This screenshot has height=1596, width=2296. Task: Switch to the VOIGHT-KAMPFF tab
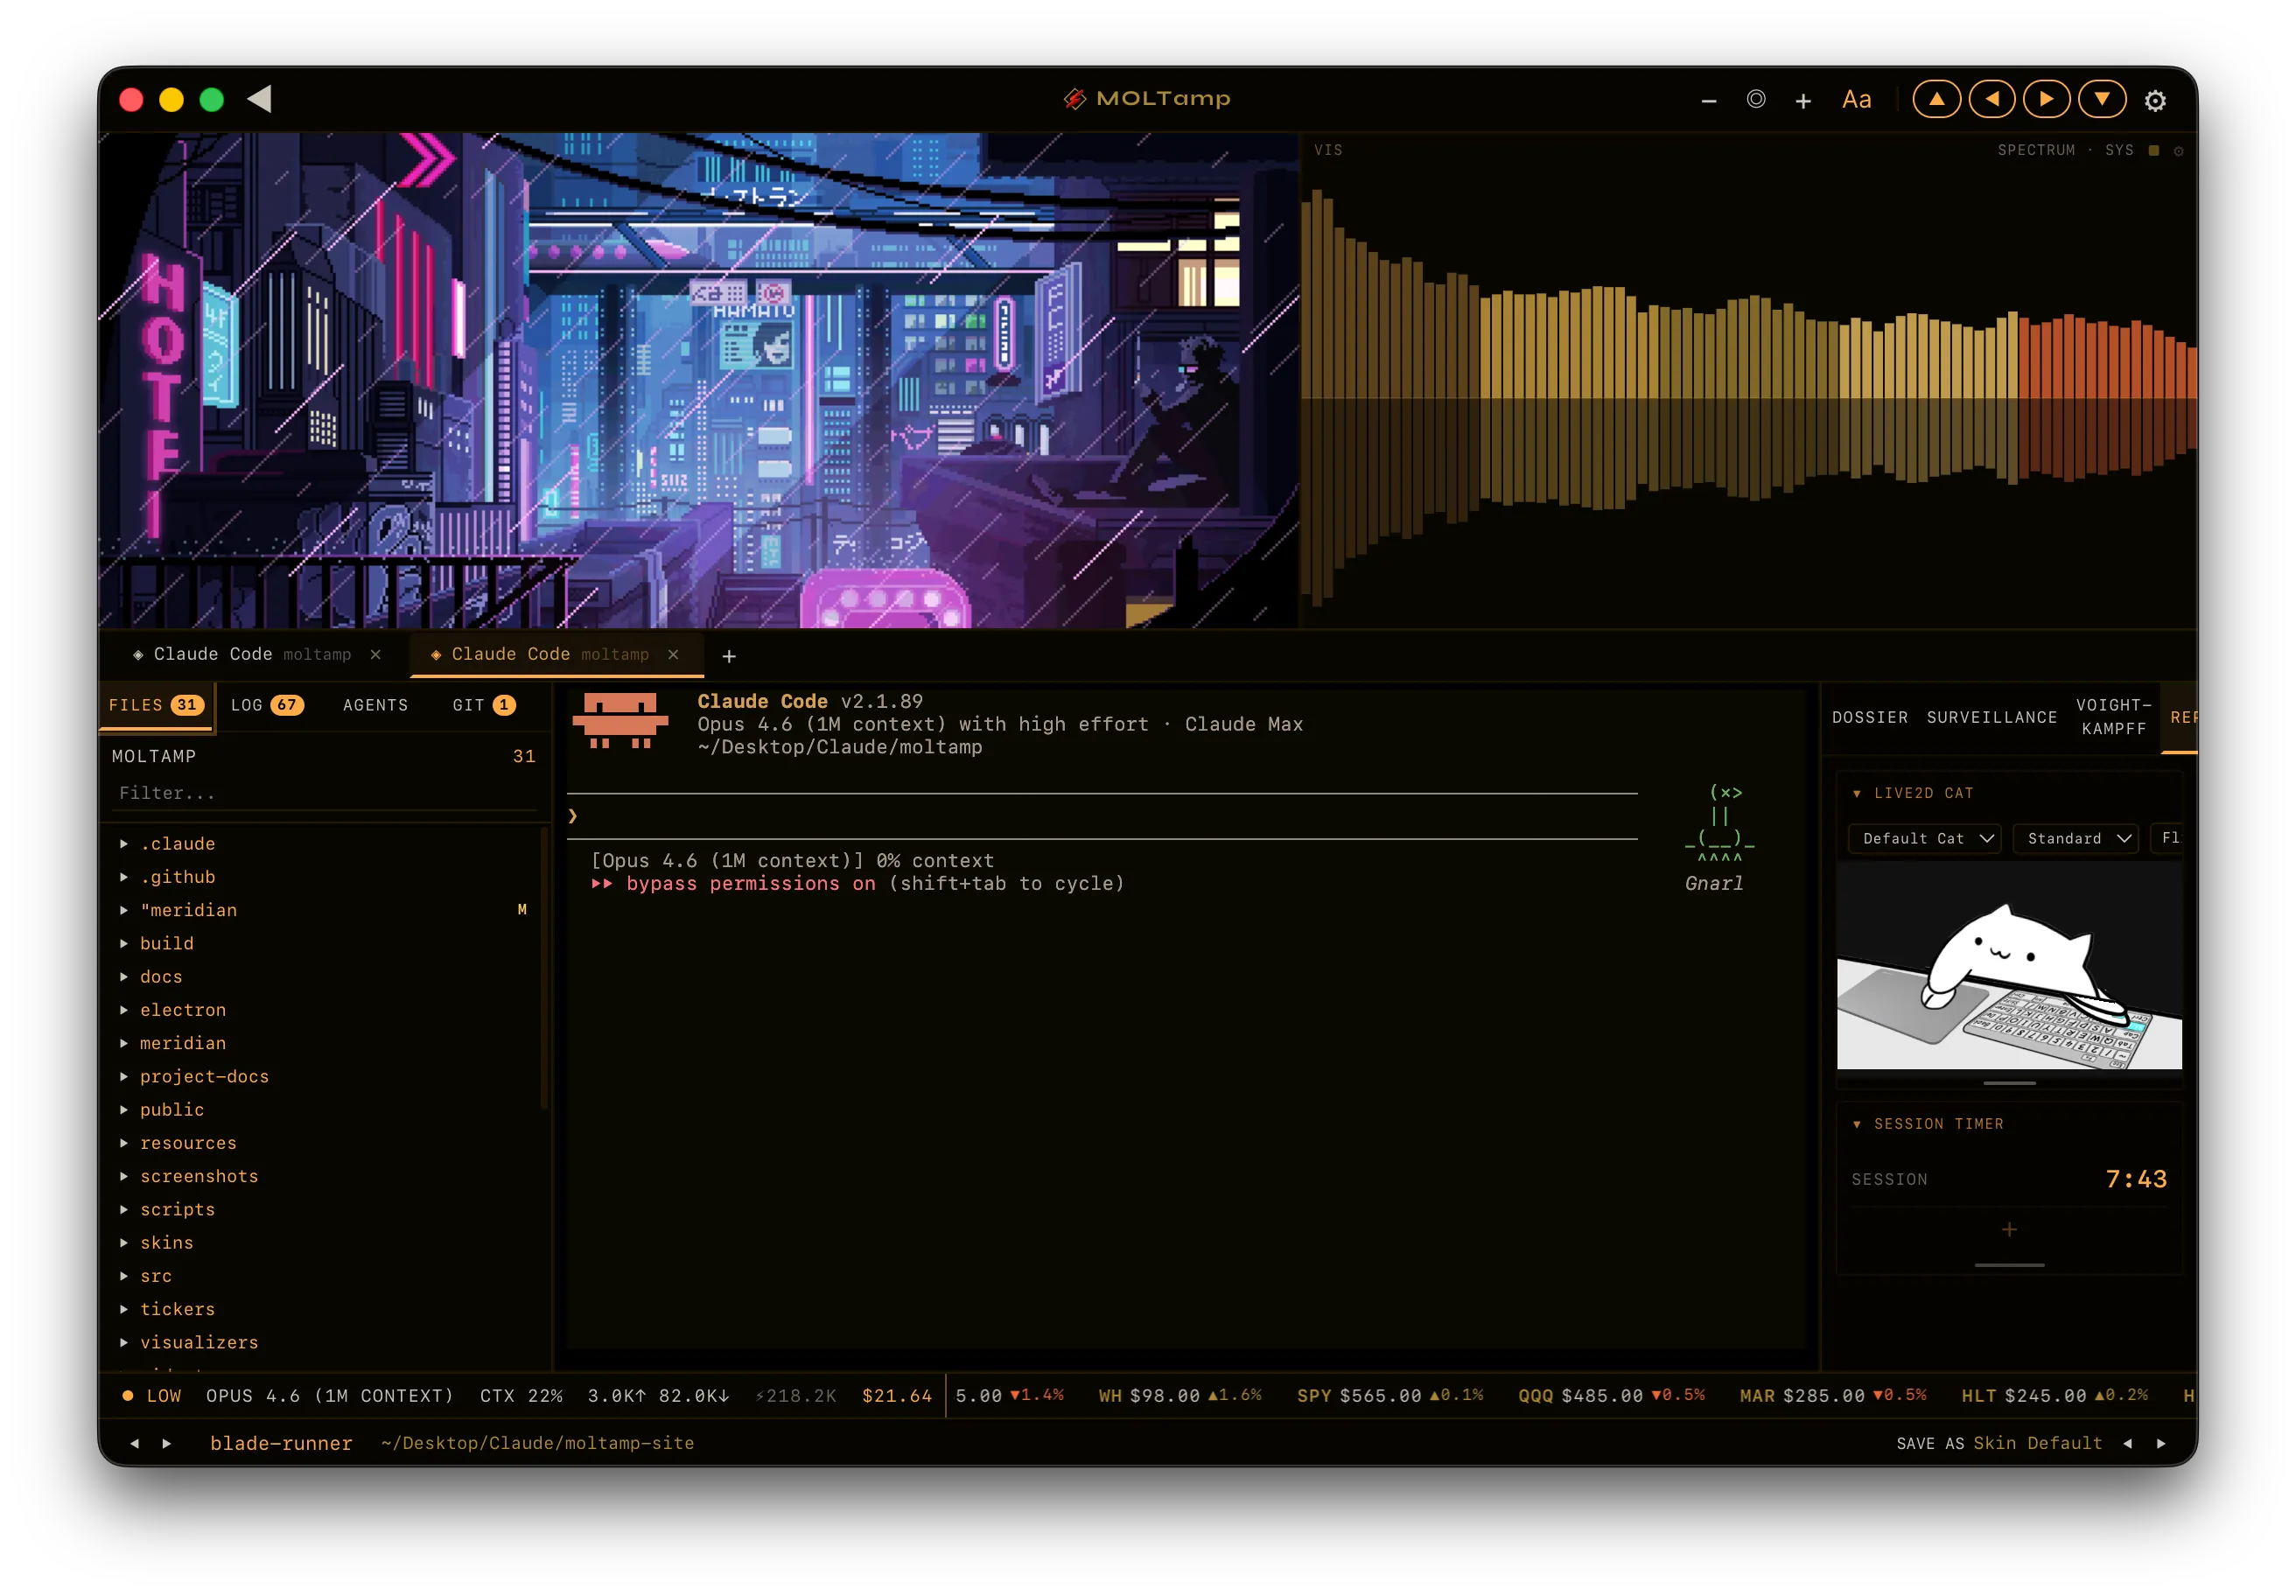pos(2113,717)
